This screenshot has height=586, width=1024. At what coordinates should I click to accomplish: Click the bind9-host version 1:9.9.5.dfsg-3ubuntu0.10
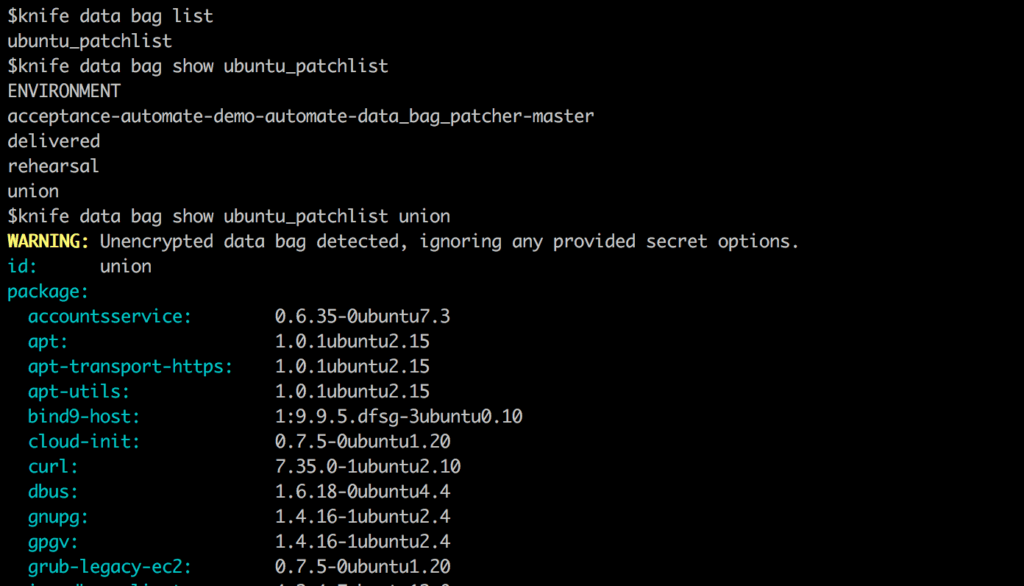tap(399, 416)
